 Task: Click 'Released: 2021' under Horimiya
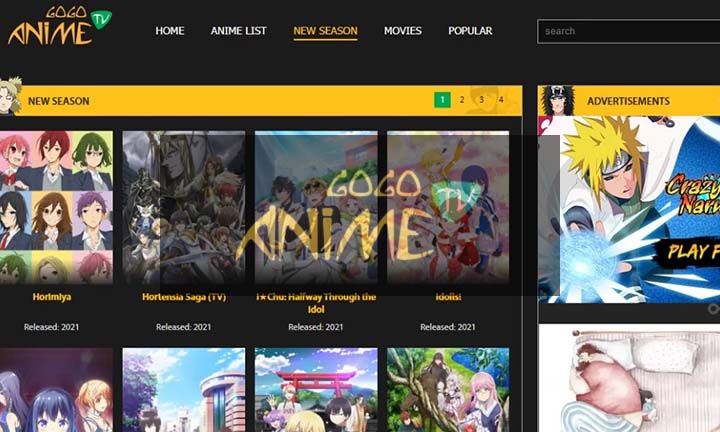click(51, 327)
